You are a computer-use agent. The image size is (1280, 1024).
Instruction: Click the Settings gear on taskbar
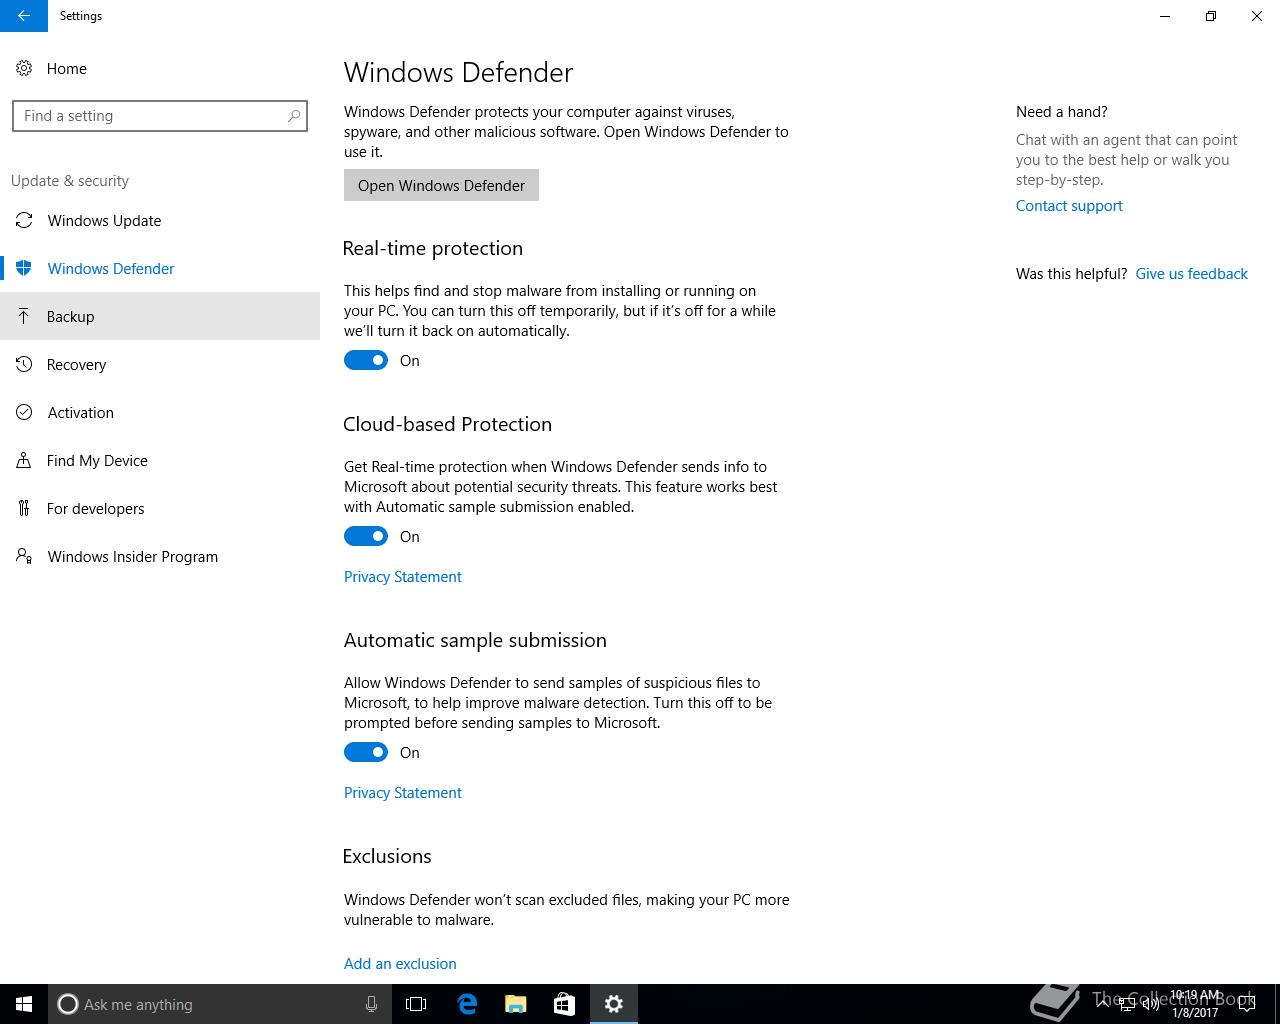click(x=614, y=1004)
